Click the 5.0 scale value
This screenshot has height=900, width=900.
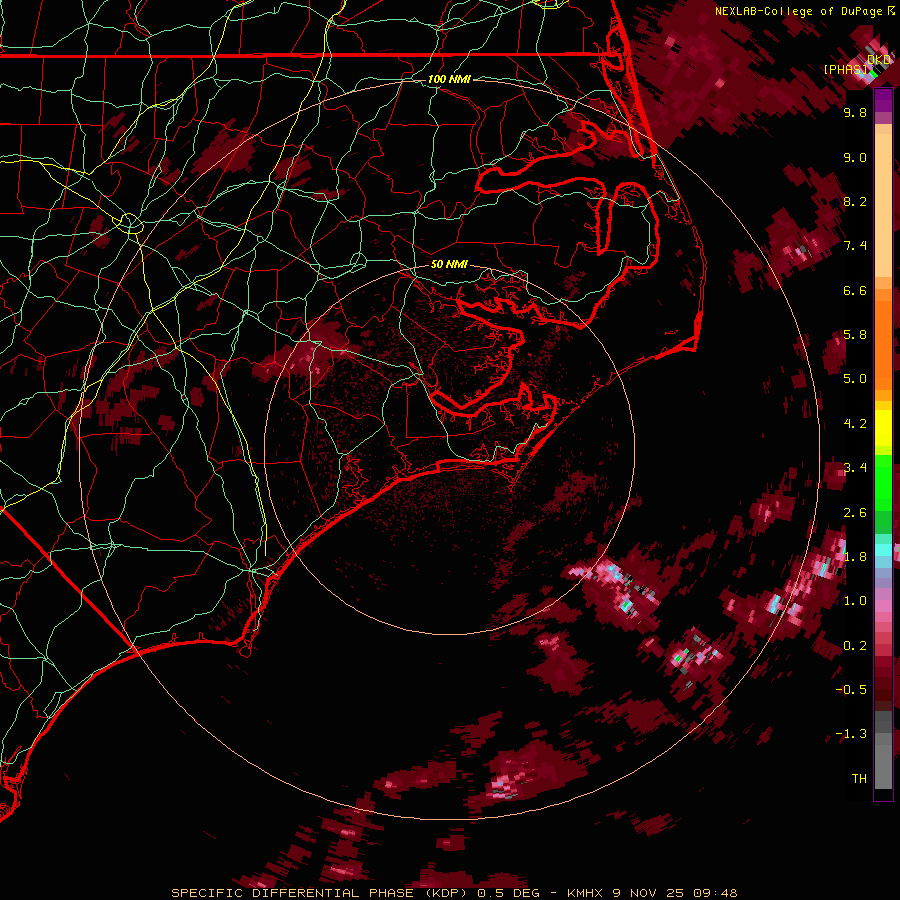pos(855,379)
